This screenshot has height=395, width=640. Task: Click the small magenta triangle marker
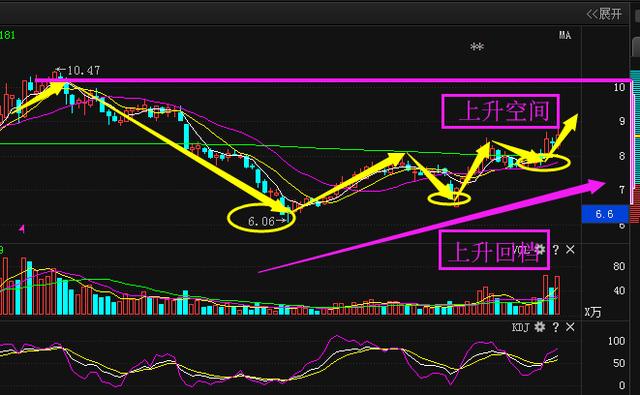pyautogui.click(x=22, y=229)
